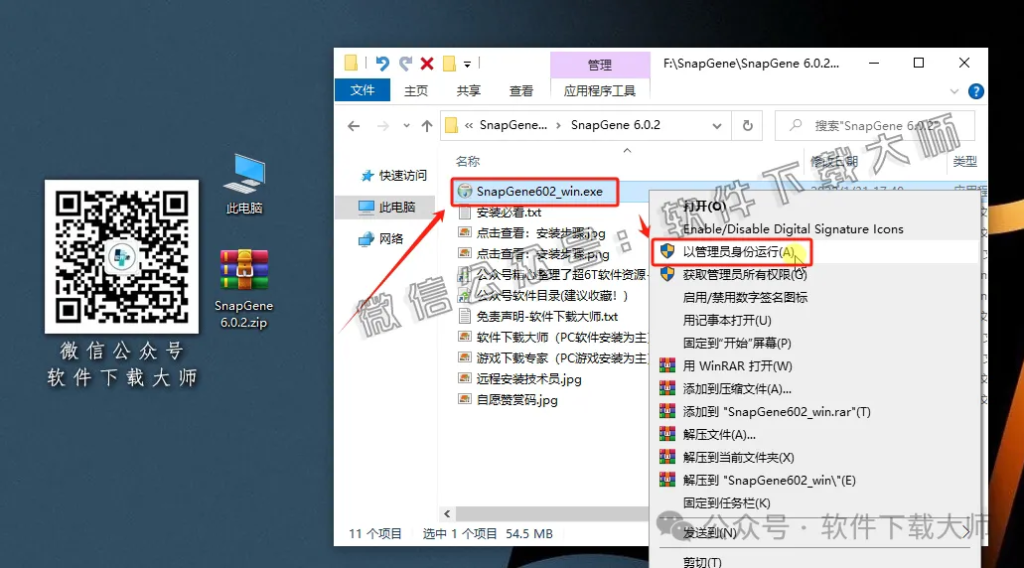Refresh the folder view

click(x=748, y=125)
